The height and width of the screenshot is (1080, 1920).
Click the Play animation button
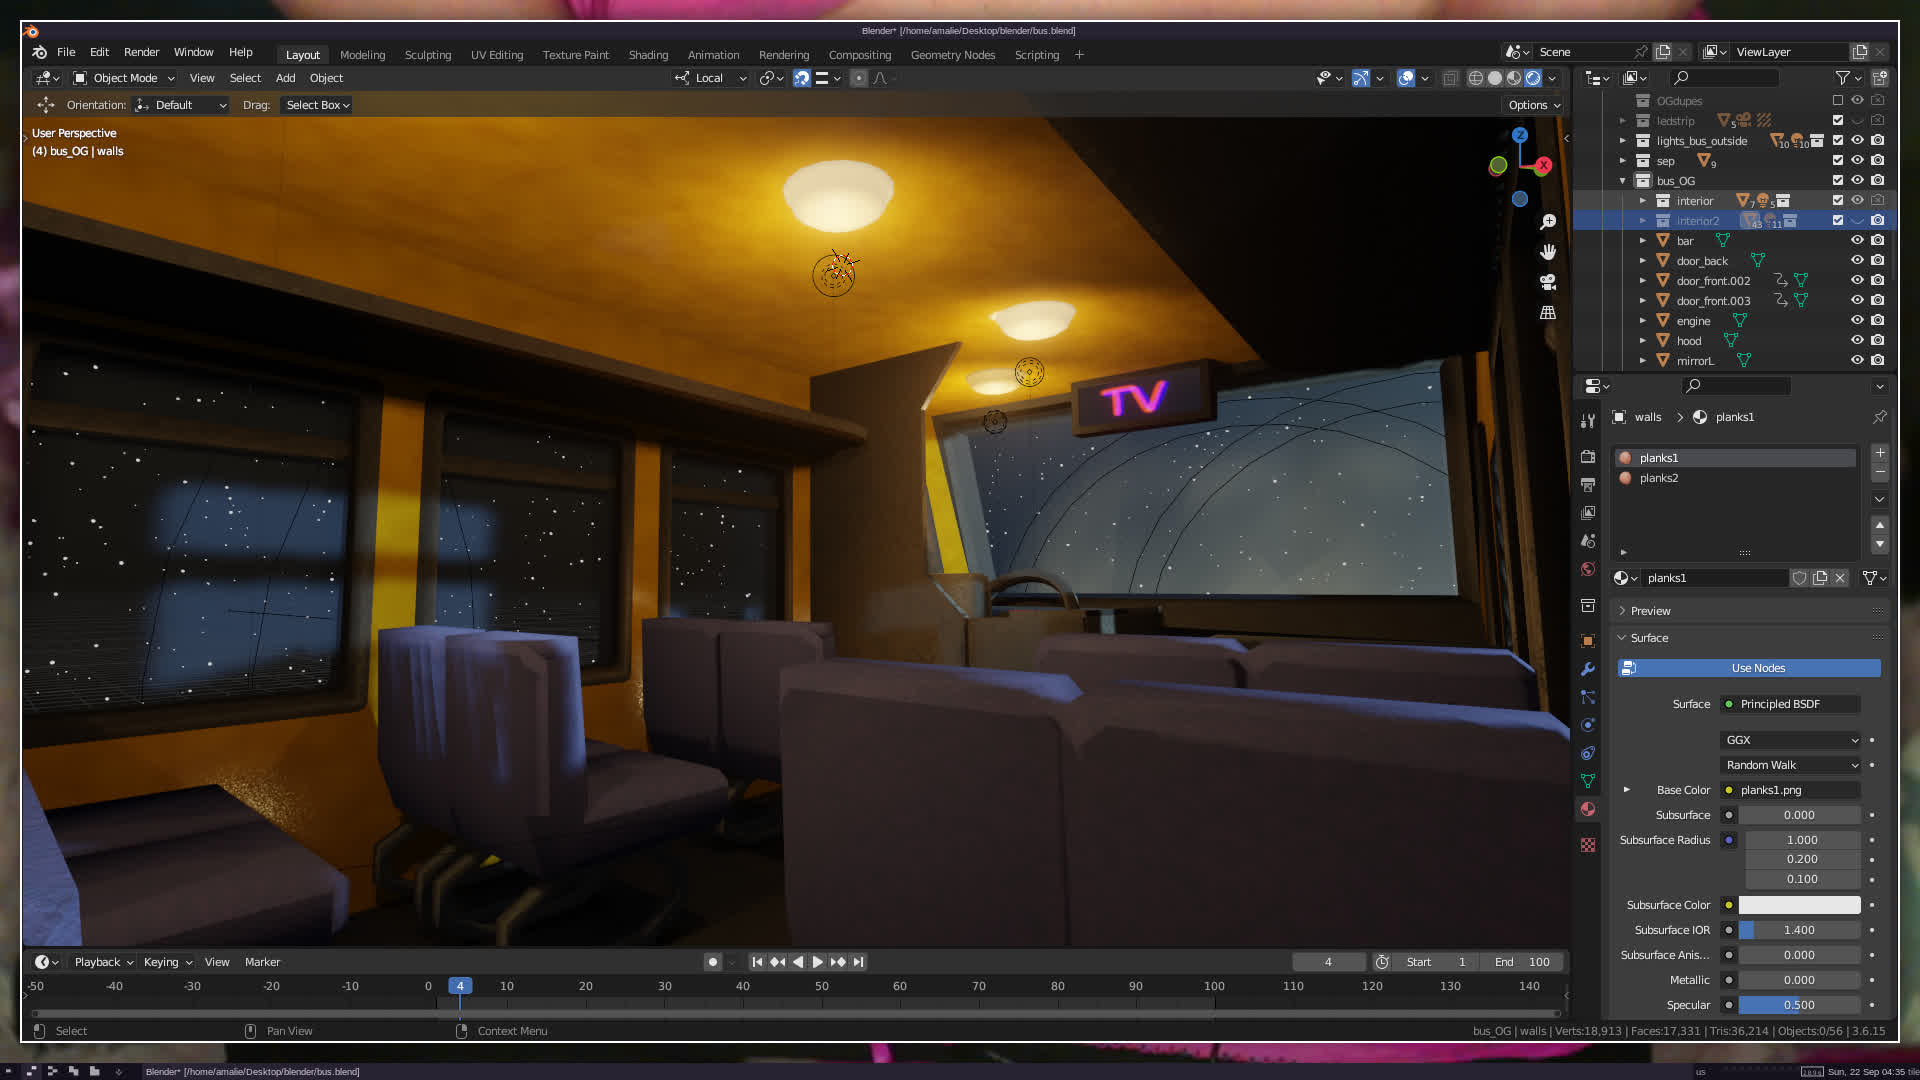click(817, 962)
